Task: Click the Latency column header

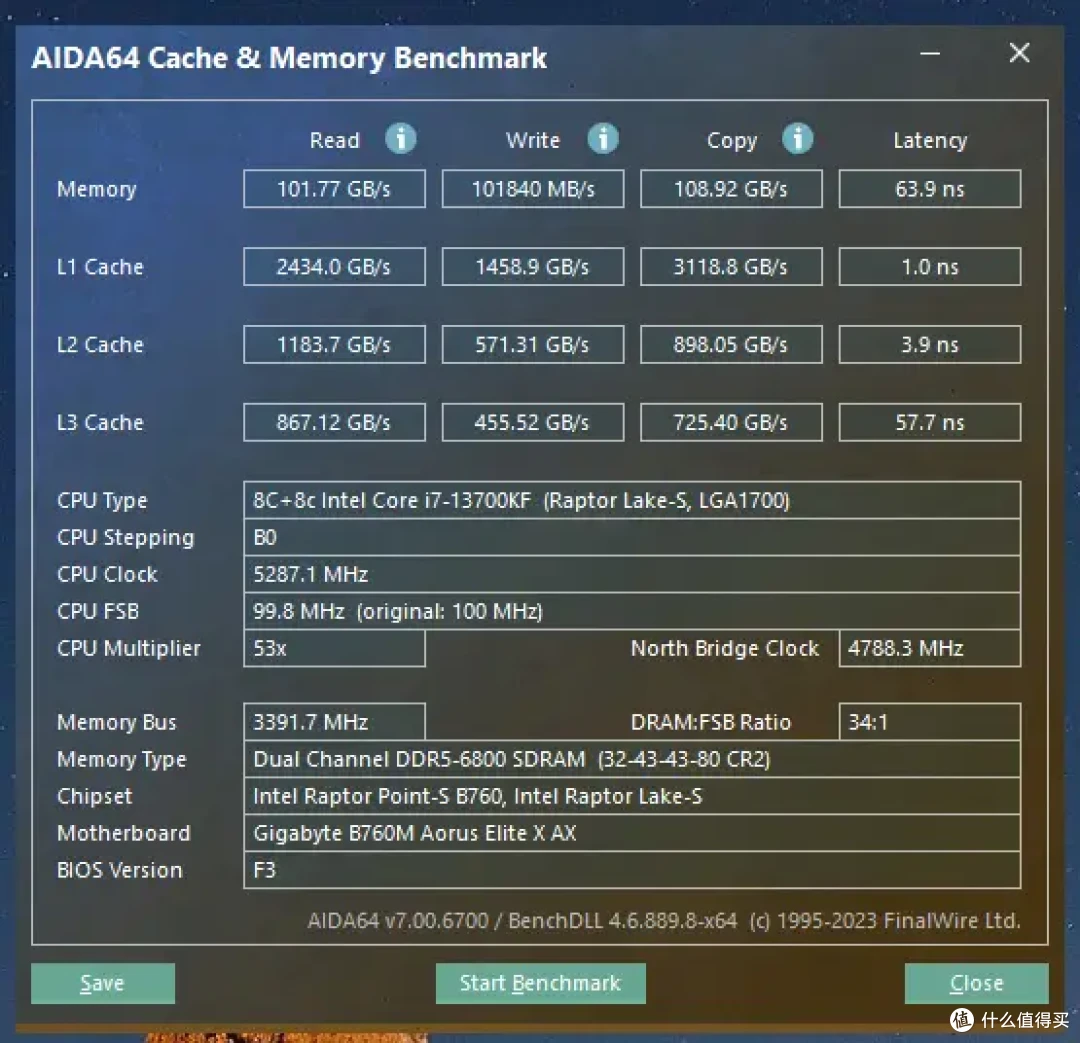Action: (930, 141)
